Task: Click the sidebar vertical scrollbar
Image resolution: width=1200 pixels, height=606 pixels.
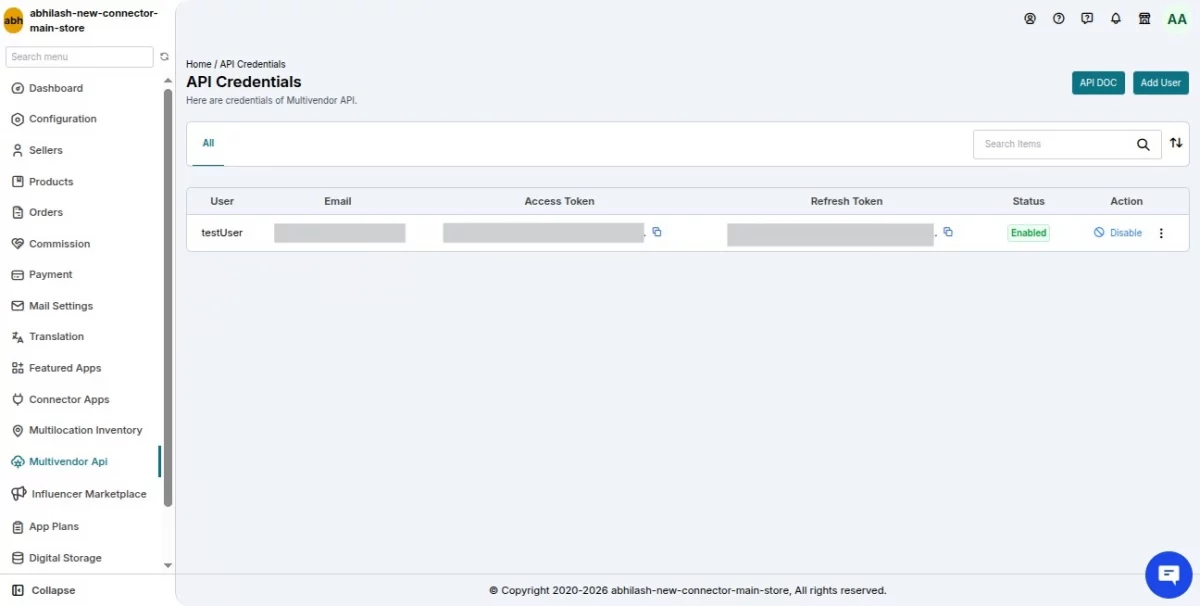Action: pos(168,300)
